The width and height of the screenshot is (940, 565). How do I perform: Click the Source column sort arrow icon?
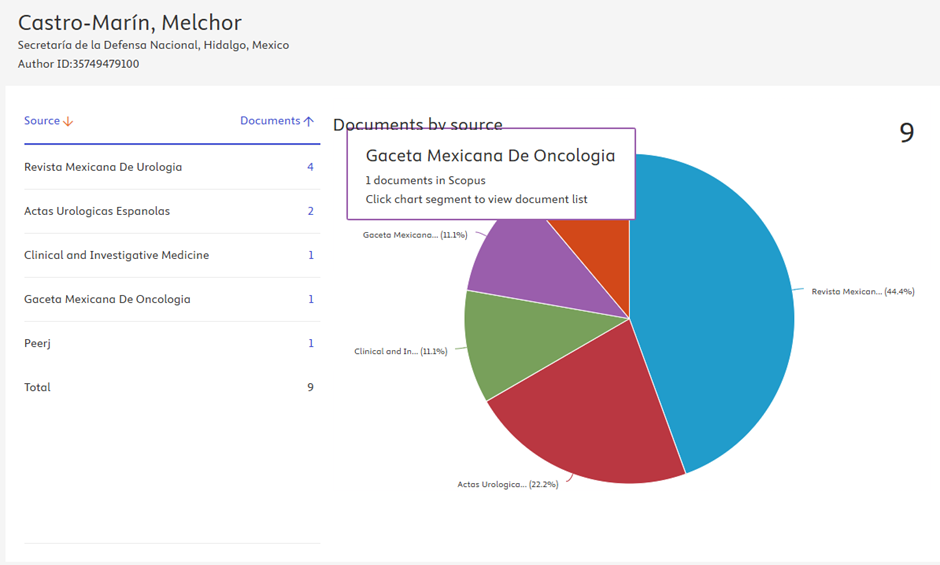[x=69, y=121]
